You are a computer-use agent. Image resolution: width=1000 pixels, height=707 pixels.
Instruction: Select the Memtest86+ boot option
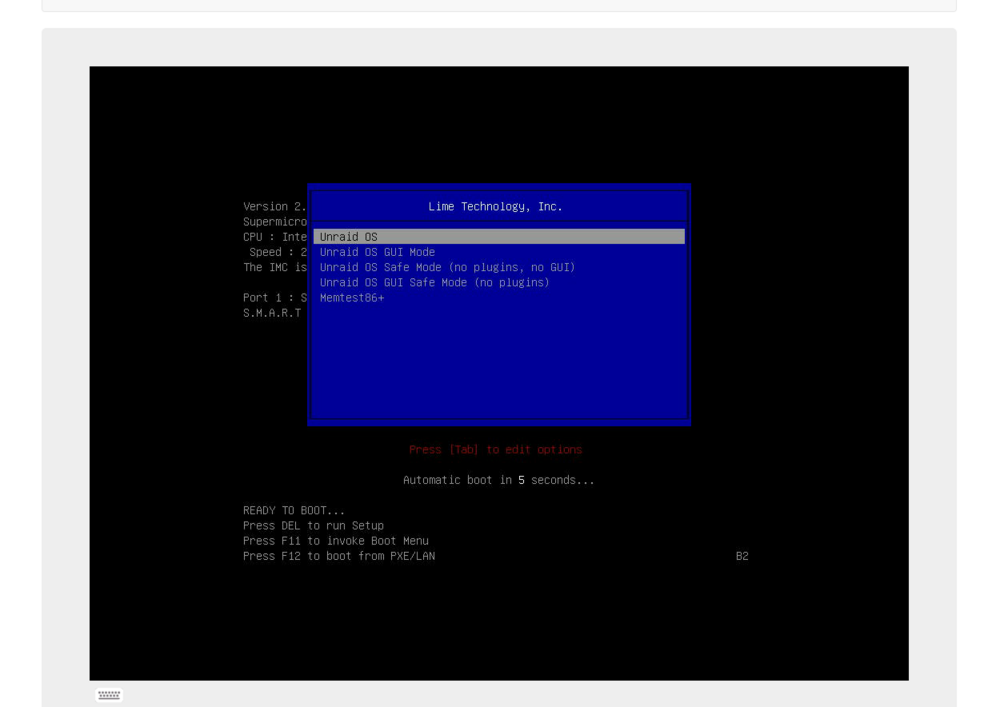[351, 298]
